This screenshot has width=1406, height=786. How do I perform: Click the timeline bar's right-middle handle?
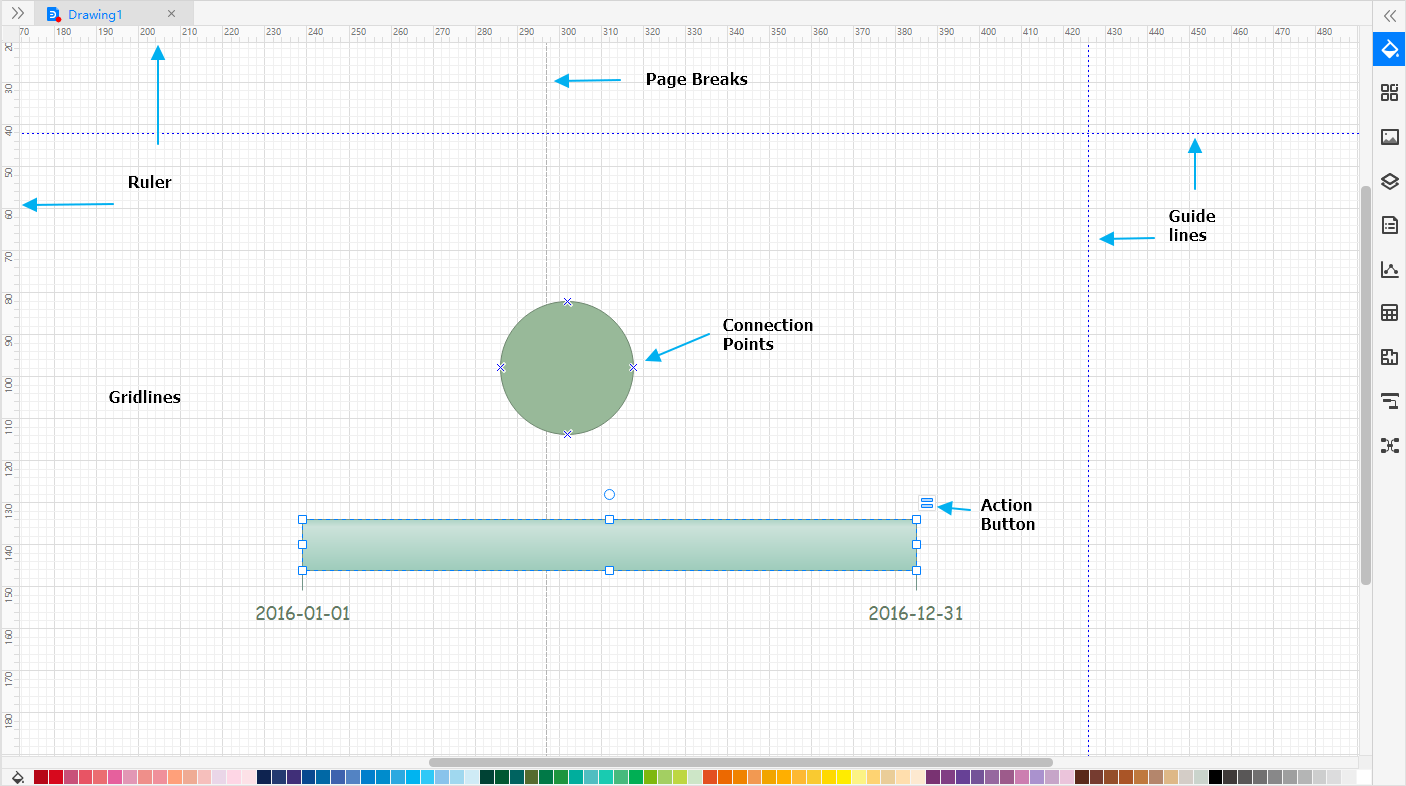[916, 545]
